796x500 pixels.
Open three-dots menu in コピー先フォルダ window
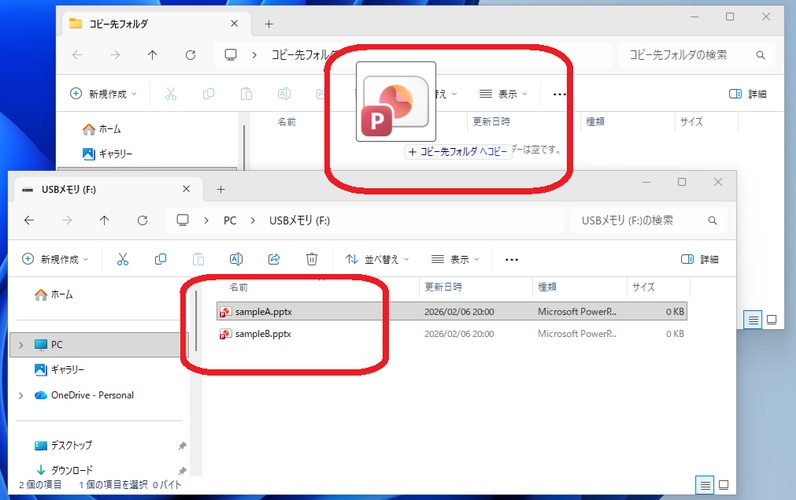(559, 94)
